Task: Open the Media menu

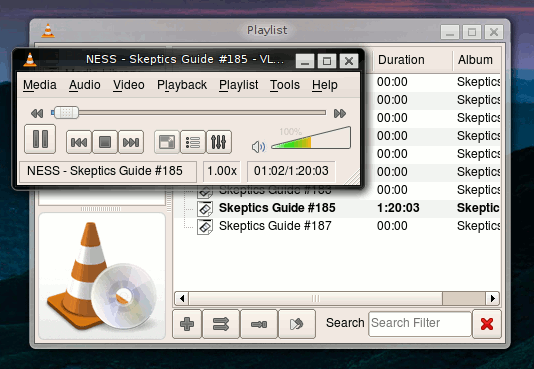Action: 40,85
